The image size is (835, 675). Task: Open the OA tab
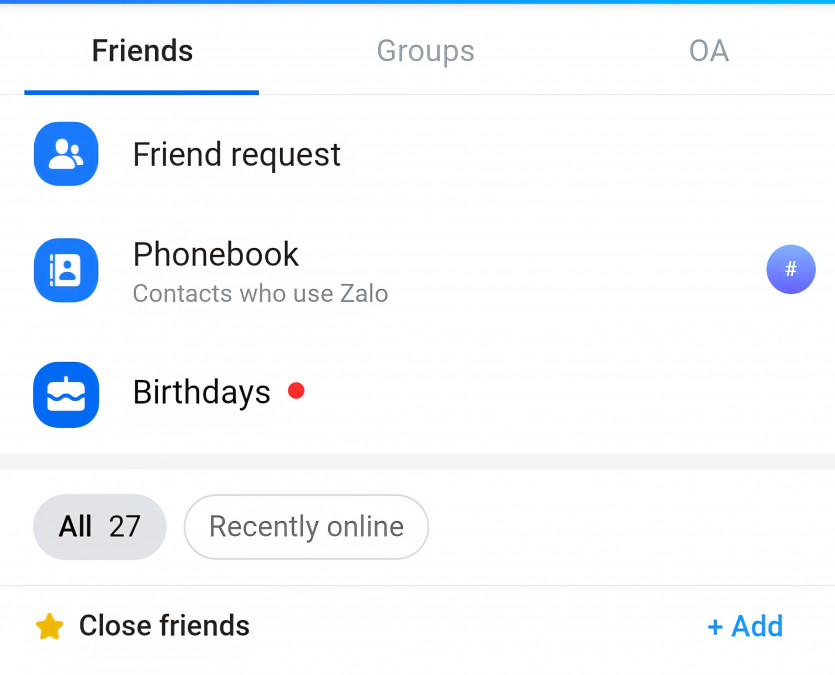click(x=709, y=51)
